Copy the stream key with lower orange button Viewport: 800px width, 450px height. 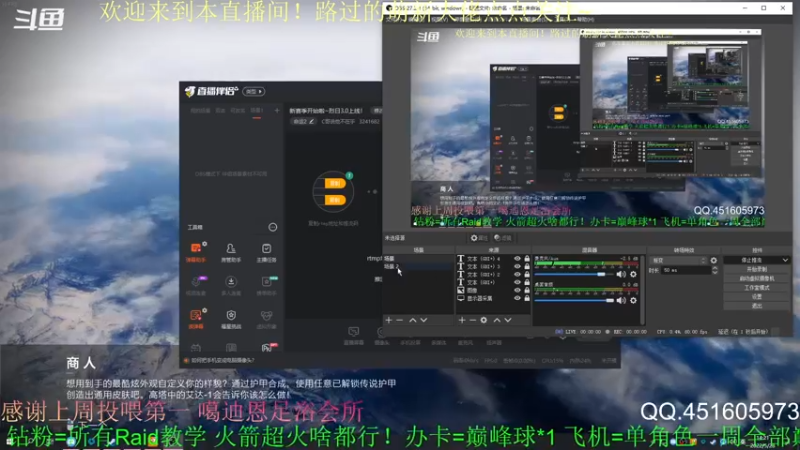tap(334, 200)
